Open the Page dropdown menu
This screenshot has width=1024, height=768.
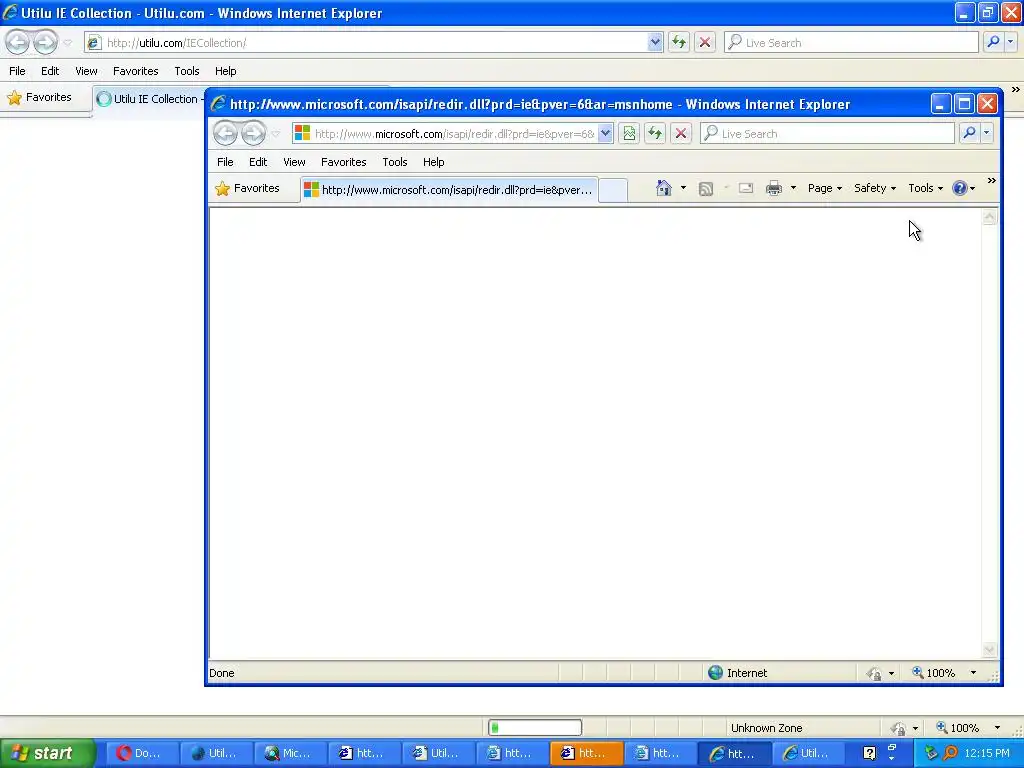pyautogui.click(x=825, y=188)
